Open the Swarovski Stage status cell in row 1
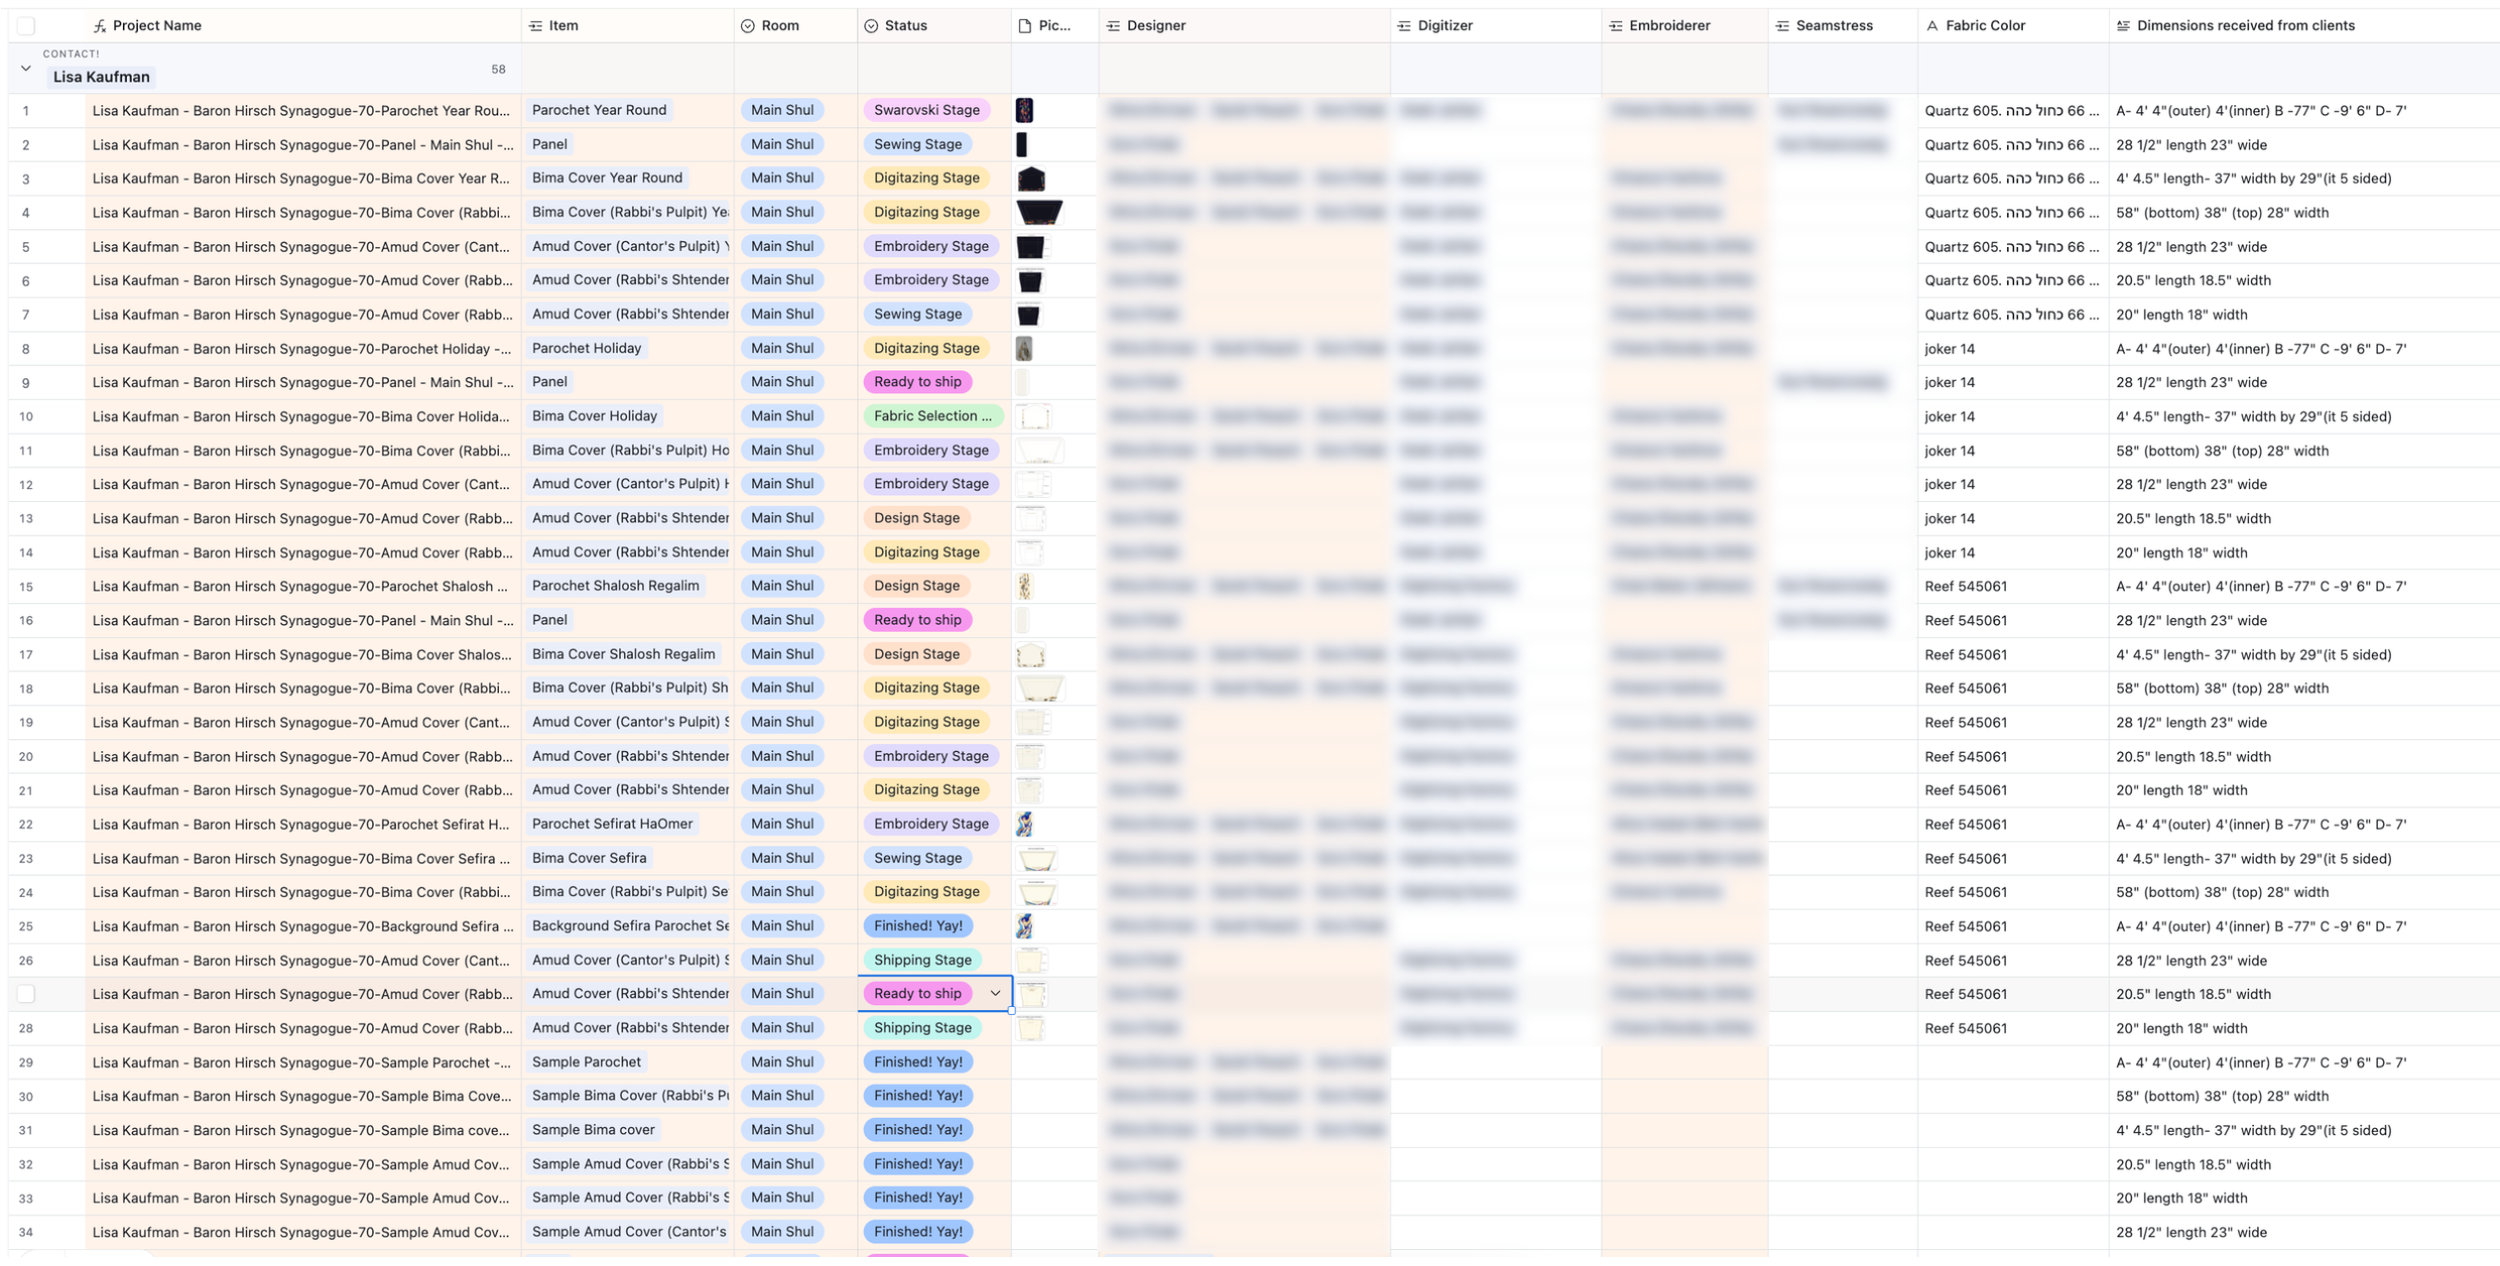Screen dimensions: 2500x1266 point(926,110)
